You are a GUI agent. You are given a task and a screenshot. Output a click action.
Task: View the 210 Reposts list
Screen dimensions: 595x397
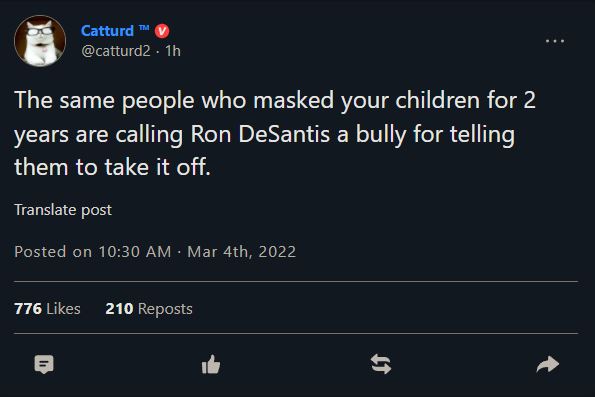(149, 309)
